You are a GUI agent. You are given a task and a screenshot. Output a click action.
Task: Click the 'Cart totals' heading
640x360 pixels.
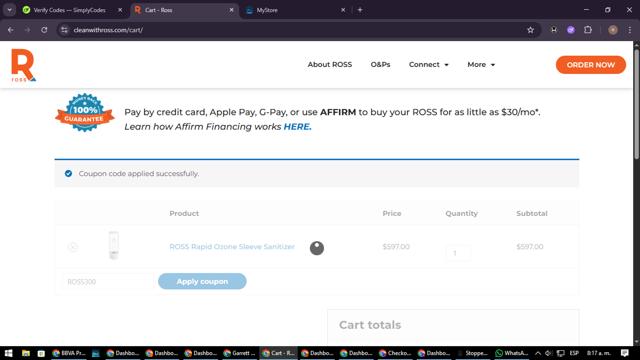pyautogui.click(x=370, y=325)
